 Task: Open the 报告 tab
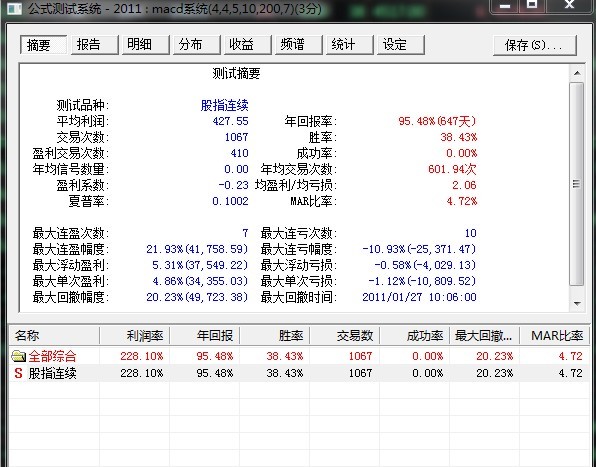[x=95, y=45]
